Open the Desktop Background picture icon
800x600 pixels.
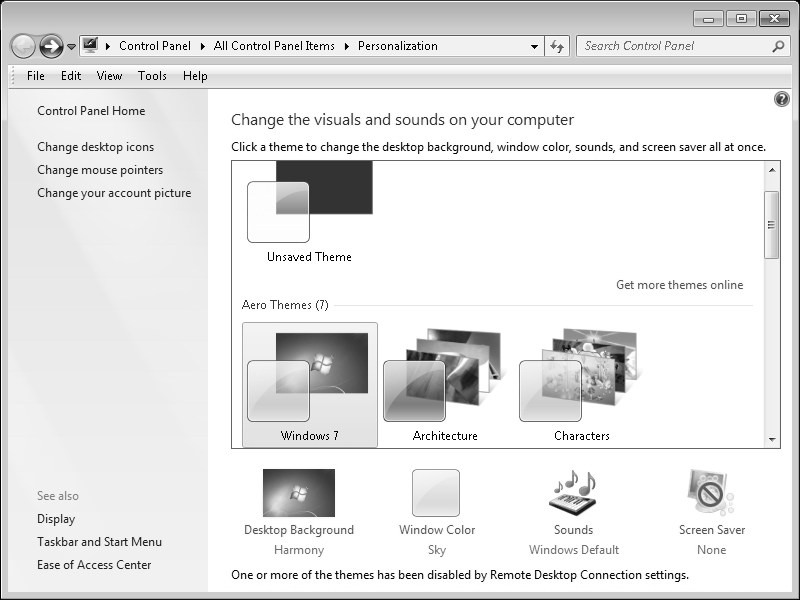pyautogui.click(x=298, y=493)
